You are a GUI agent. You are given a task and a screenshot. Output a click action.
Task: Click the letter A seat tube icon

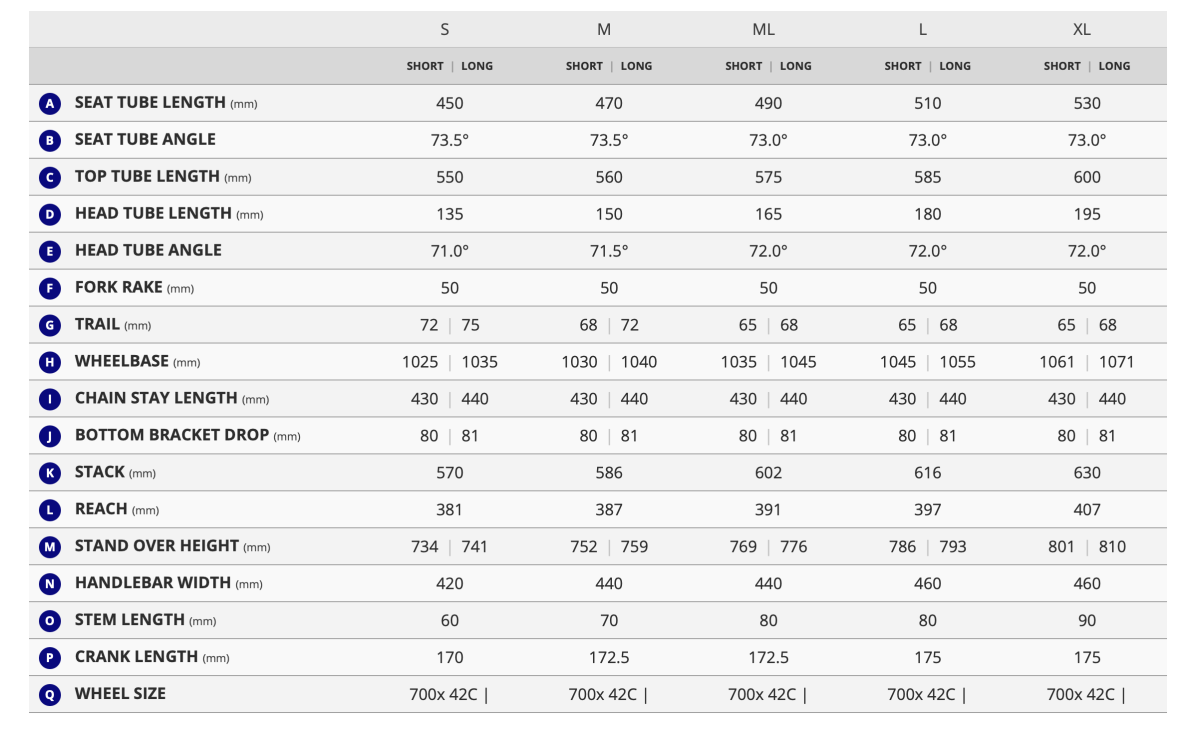[x=50, y=103]
